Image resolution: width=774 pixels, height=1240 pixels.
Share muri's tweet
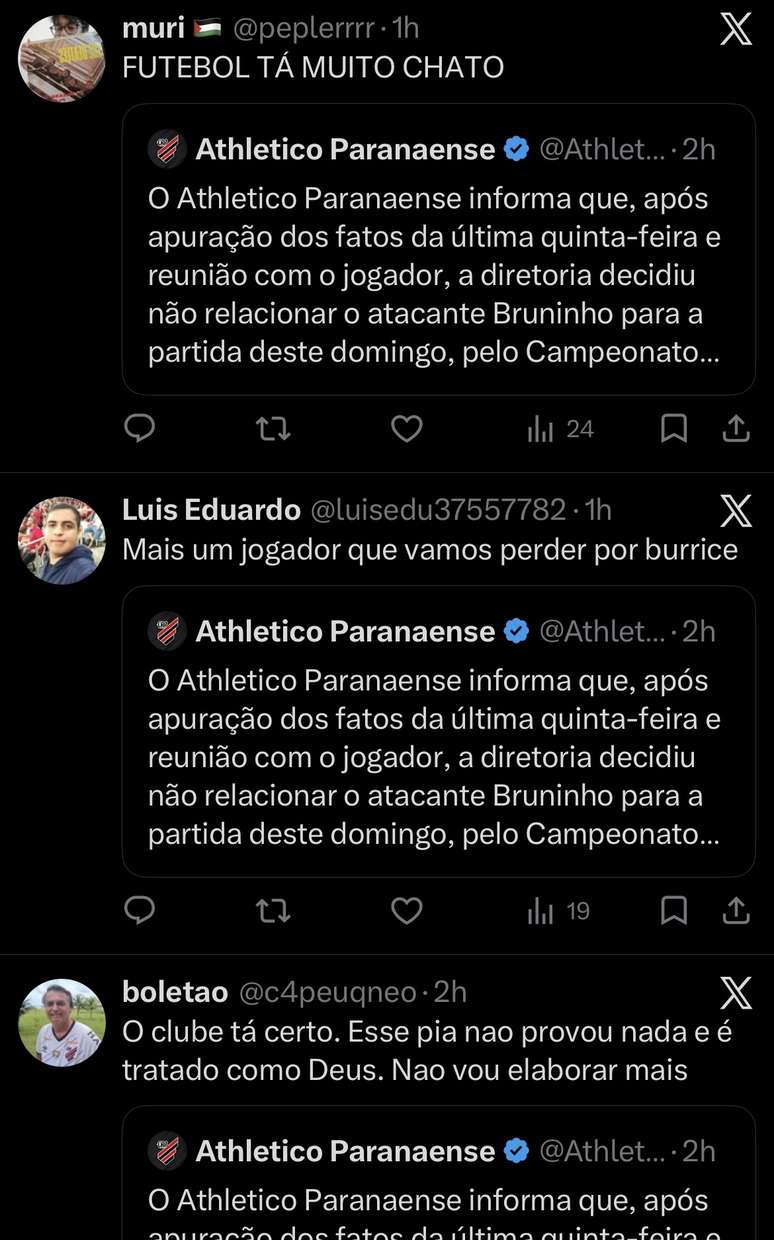736,429
